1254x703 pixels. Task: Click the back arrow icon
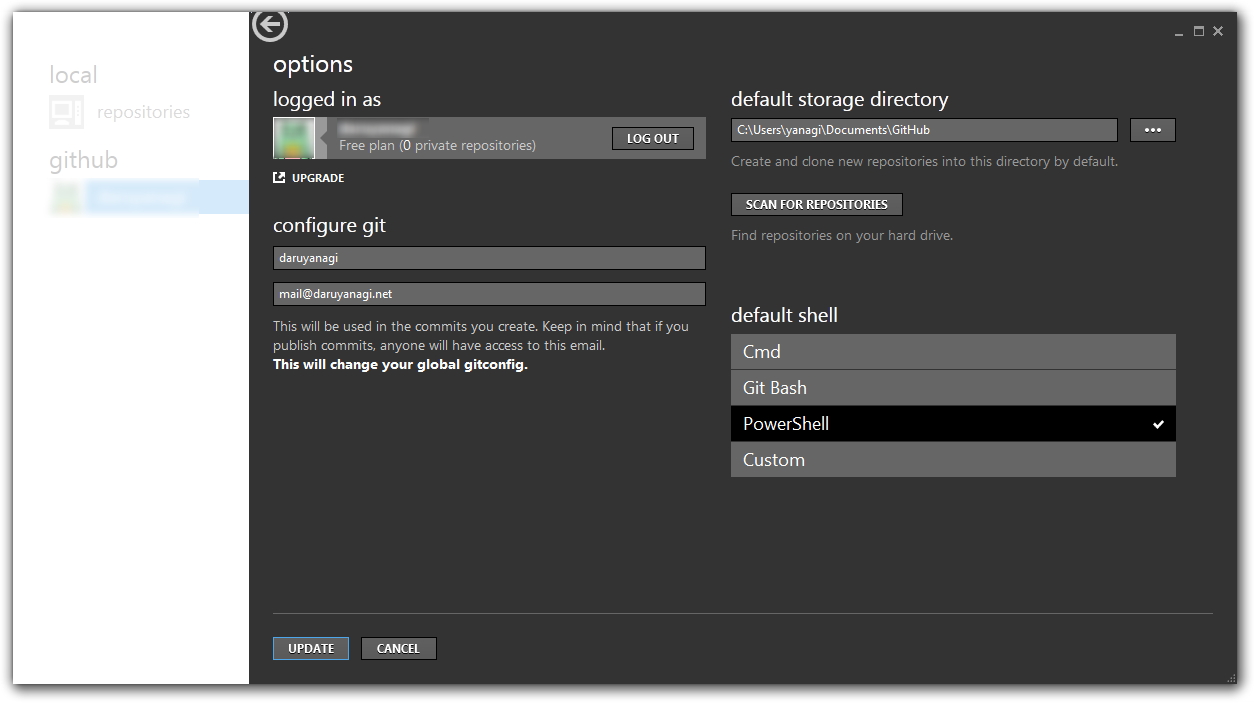point(270,25)
